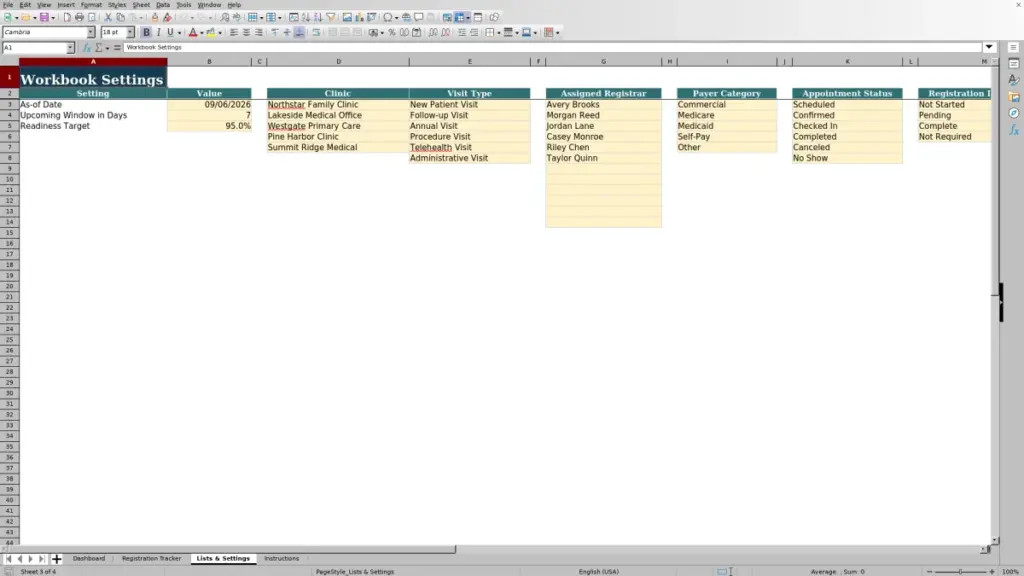Screen dimensions: 1024x576
Task: Toggle Bold formatting
Action: pos(146,33)
